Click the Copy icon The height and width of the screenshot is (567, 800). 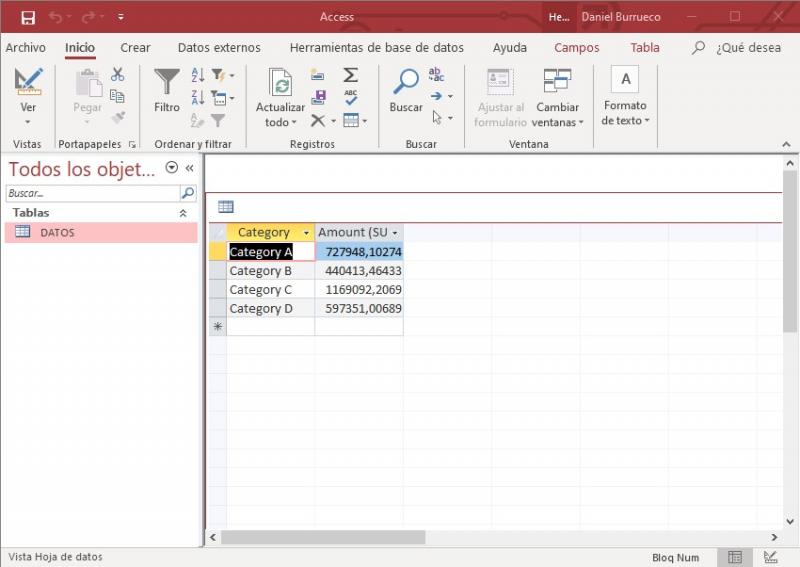click(117, 96)
